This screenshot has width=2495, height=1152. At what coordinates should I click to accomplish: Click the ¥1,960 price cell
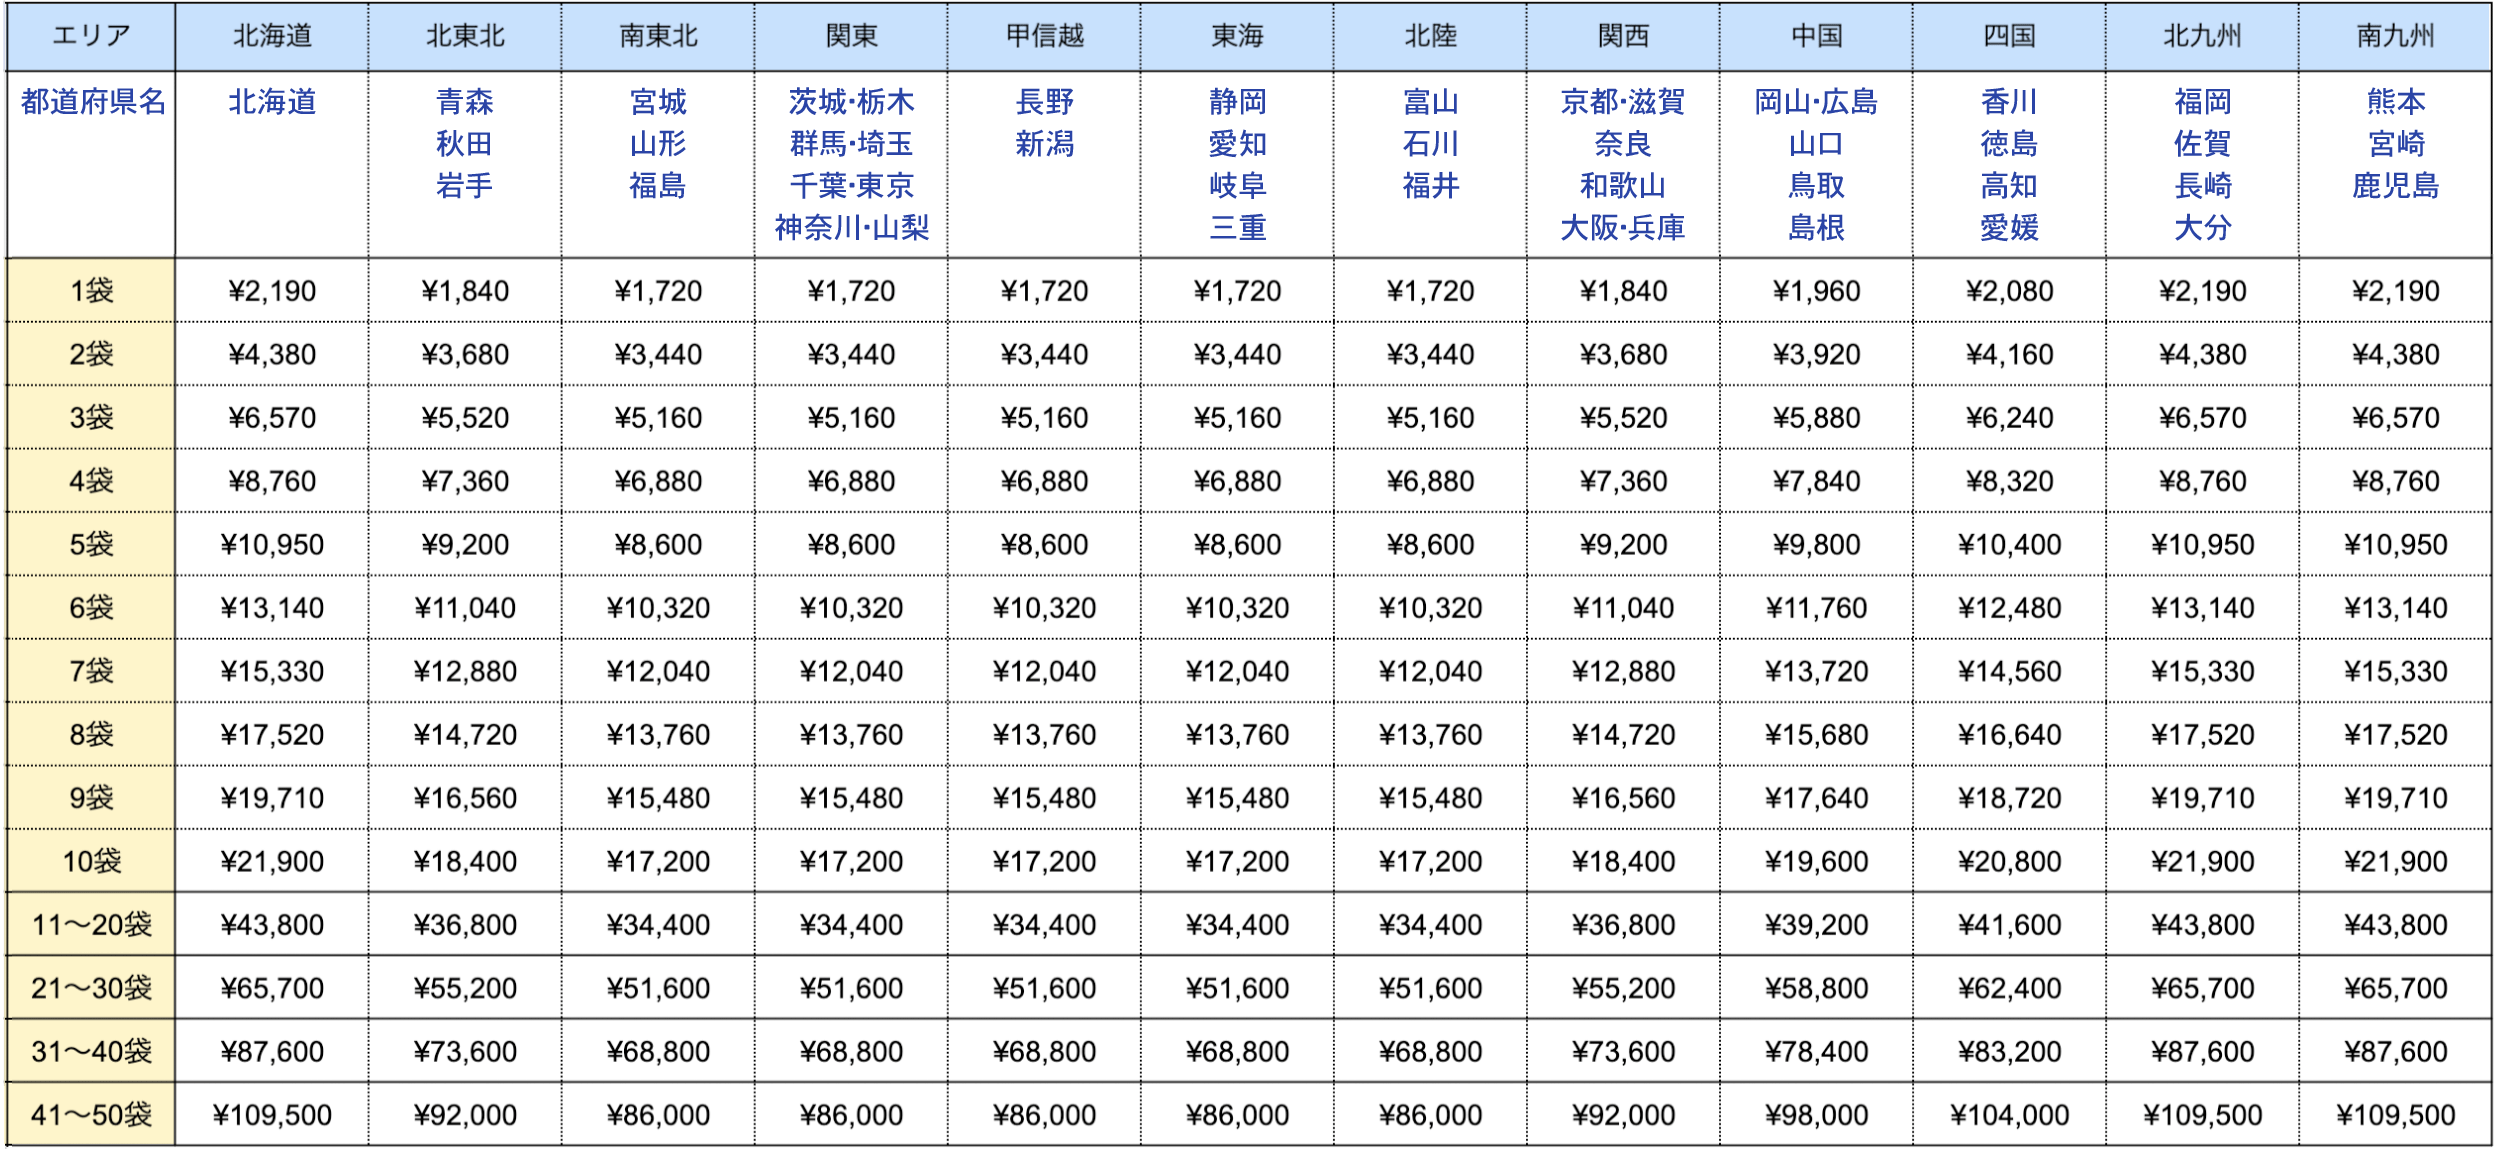(1816, 291)
